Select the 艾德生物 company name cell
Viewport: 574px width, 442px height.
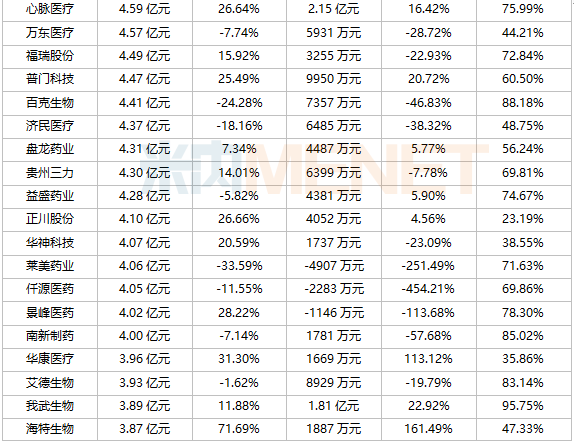coord(50,383)
